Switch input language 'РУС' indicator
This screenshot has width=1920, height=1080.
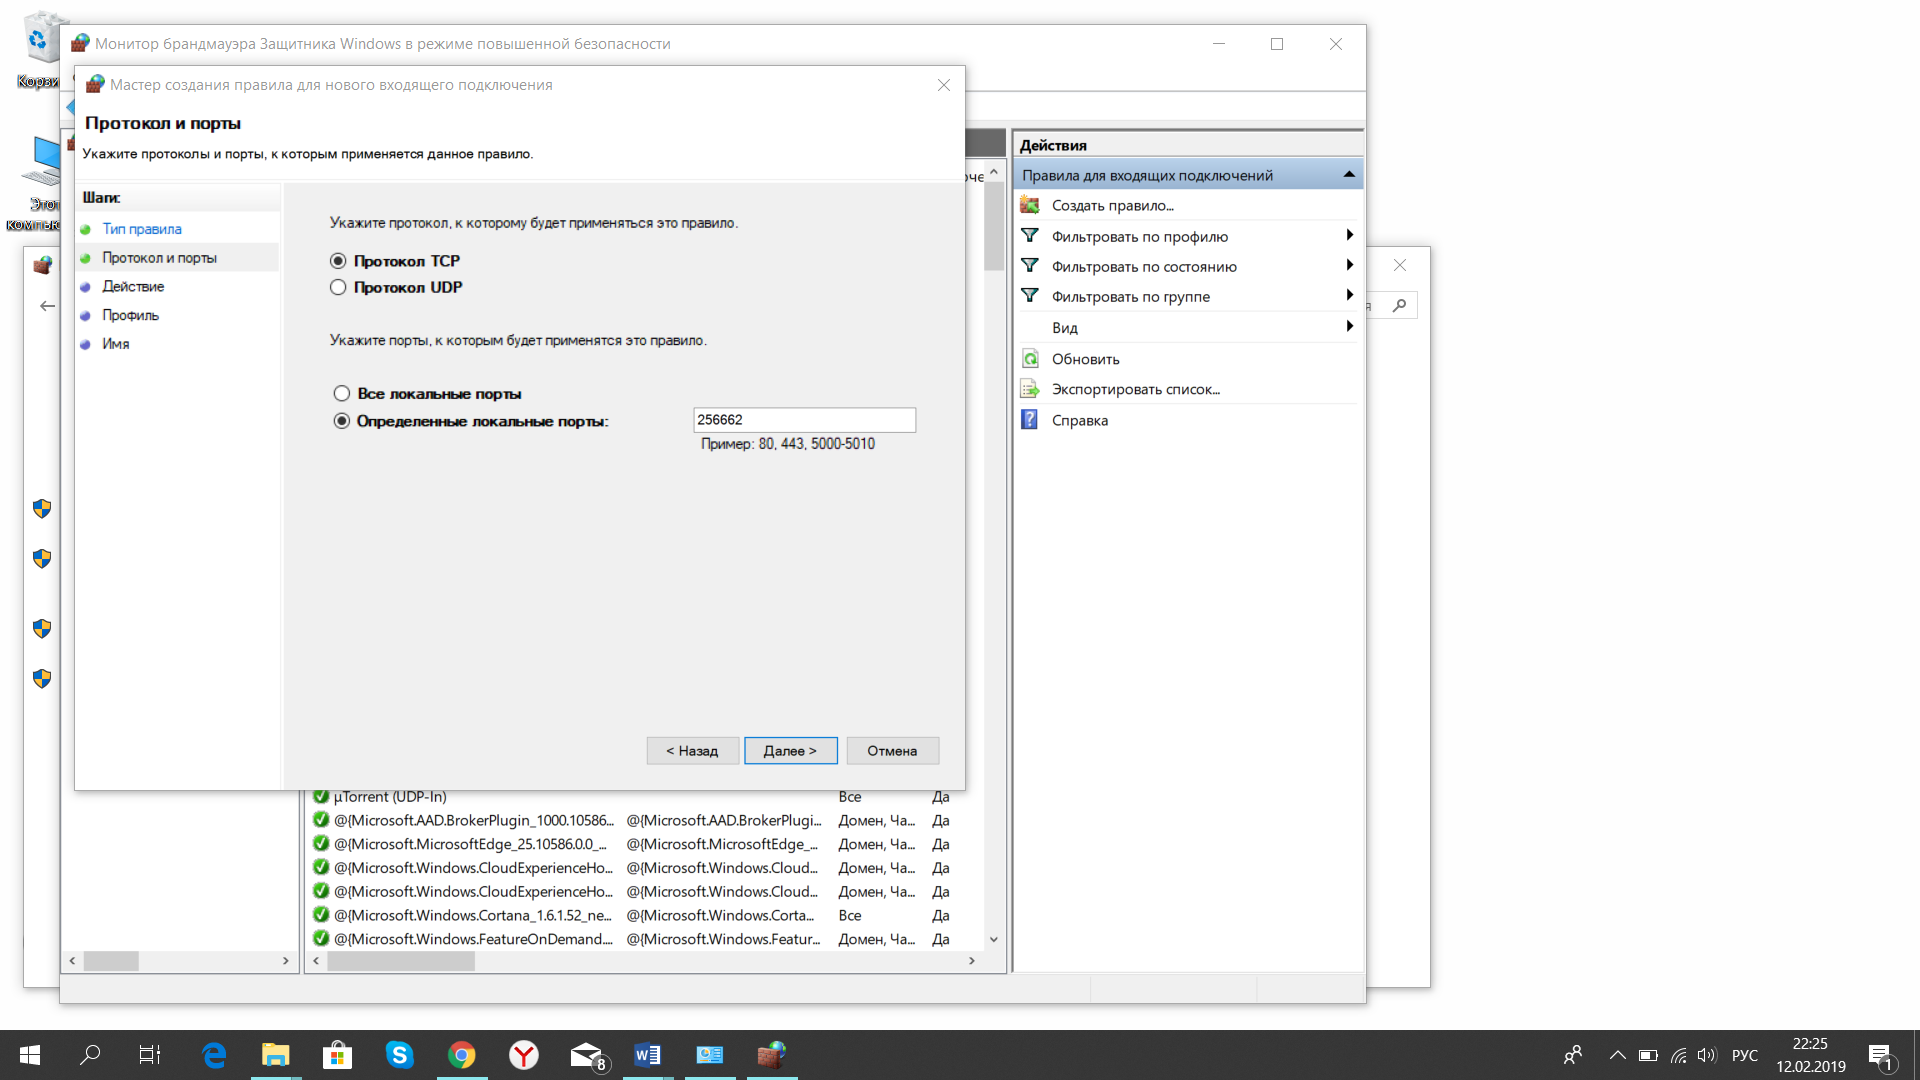(1745, 1055)
